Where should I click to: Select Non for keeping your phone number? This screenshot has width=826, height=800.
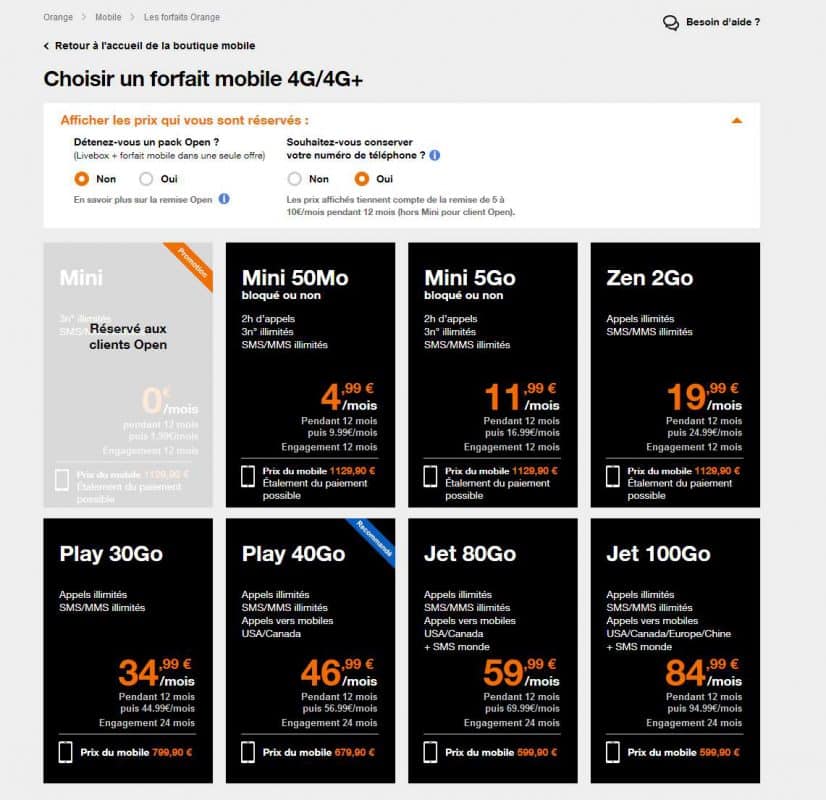(x=294, y=179)
